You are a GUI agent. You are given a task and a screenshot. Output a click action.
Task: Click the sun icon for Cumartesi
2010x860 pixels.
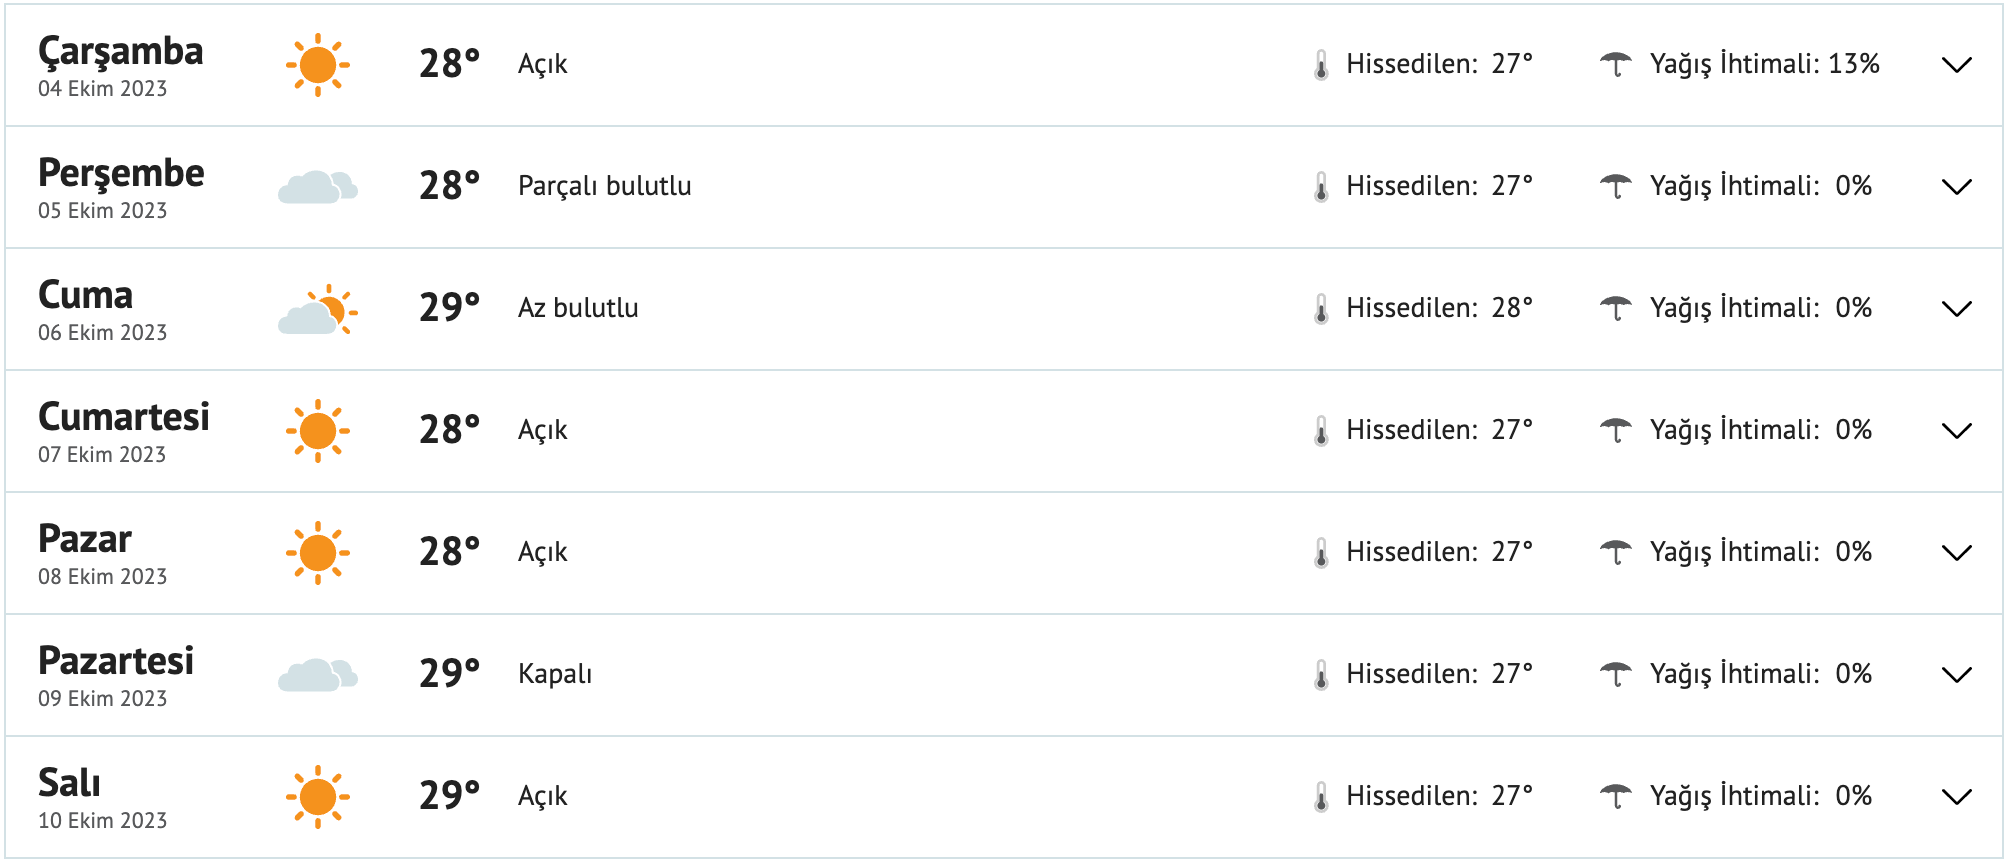[x=318, y=430]
